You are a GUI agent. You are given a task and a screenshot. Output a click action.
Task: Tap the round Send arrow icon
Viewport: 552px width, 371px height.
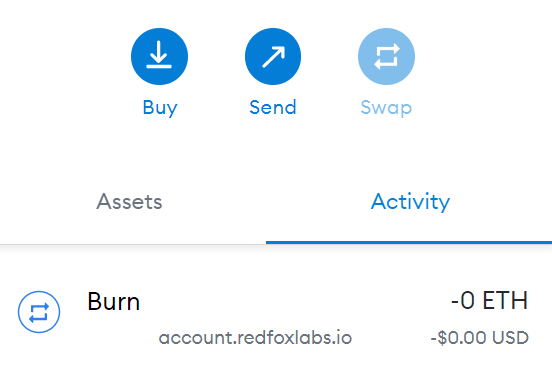273,56
